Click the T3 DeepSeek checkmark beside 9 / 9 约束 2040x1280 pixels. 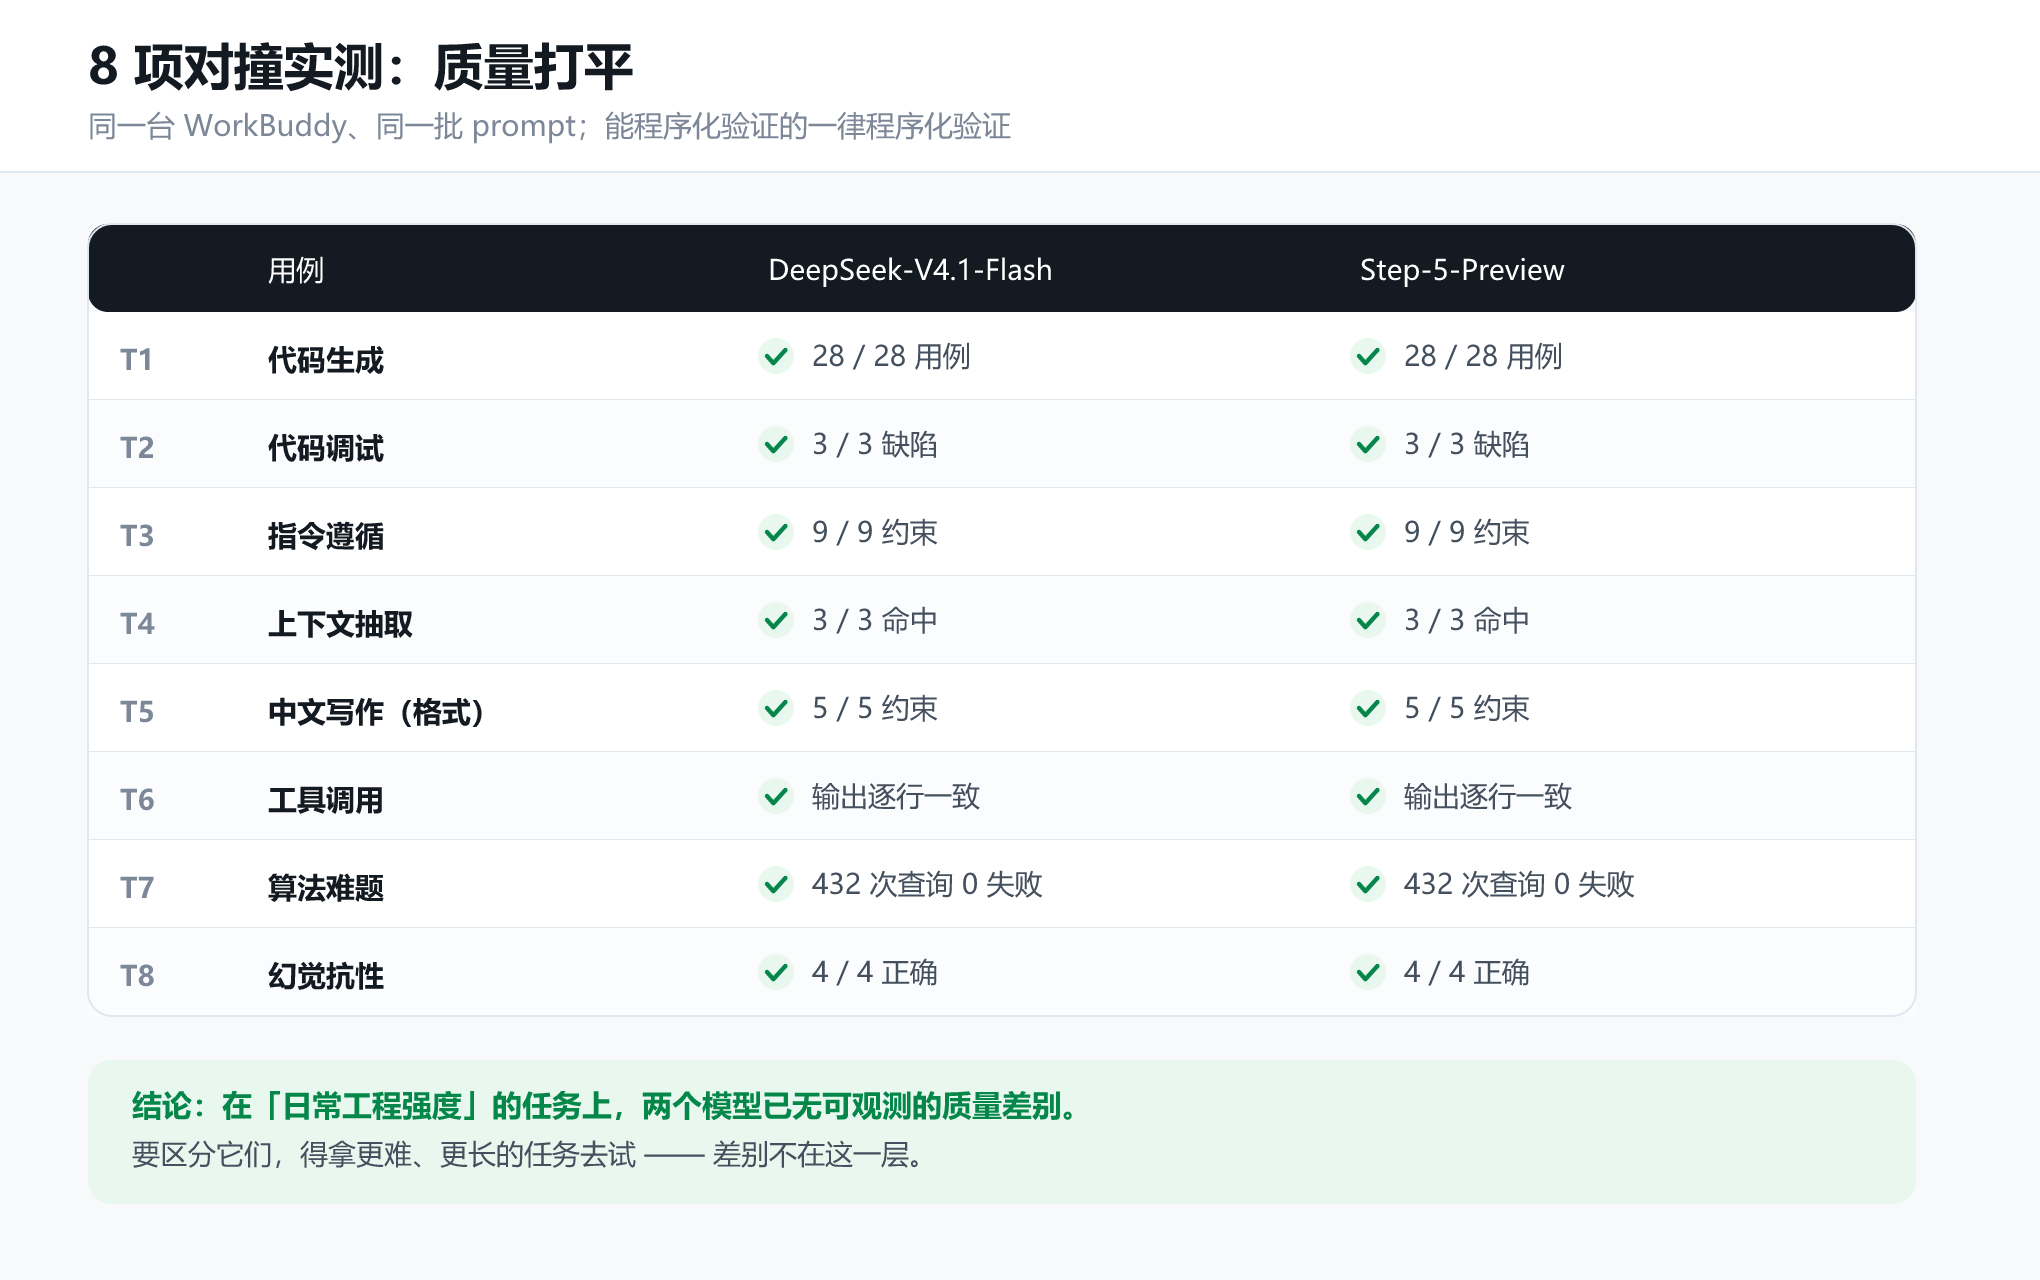click(776, 532)
